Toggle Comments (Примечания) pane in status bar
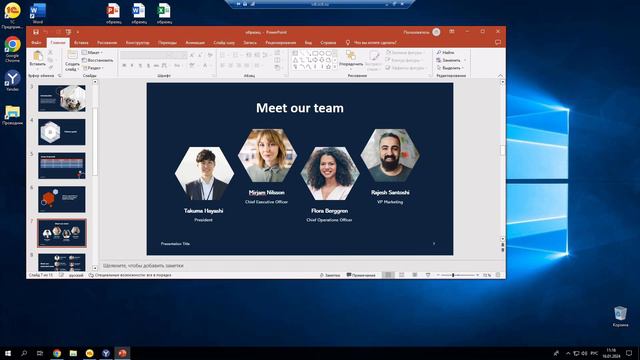Viewport: 640px width, 360px height. coord(361,275)
